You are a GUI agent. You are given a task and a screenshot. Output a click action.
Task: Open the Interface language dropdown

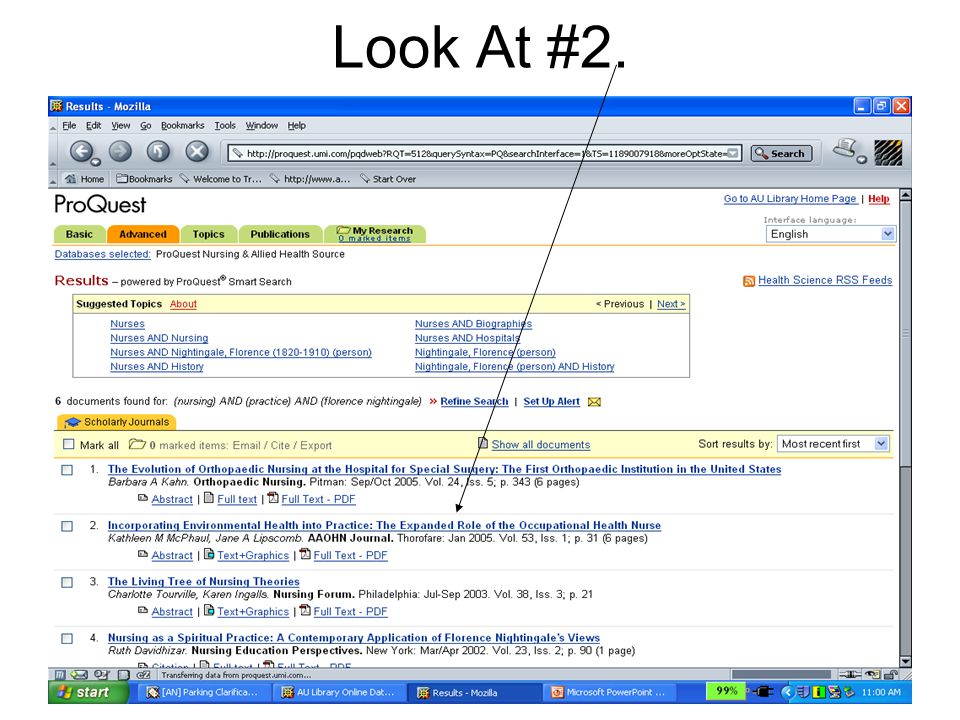pyautogui.click(x=831, y=234)
